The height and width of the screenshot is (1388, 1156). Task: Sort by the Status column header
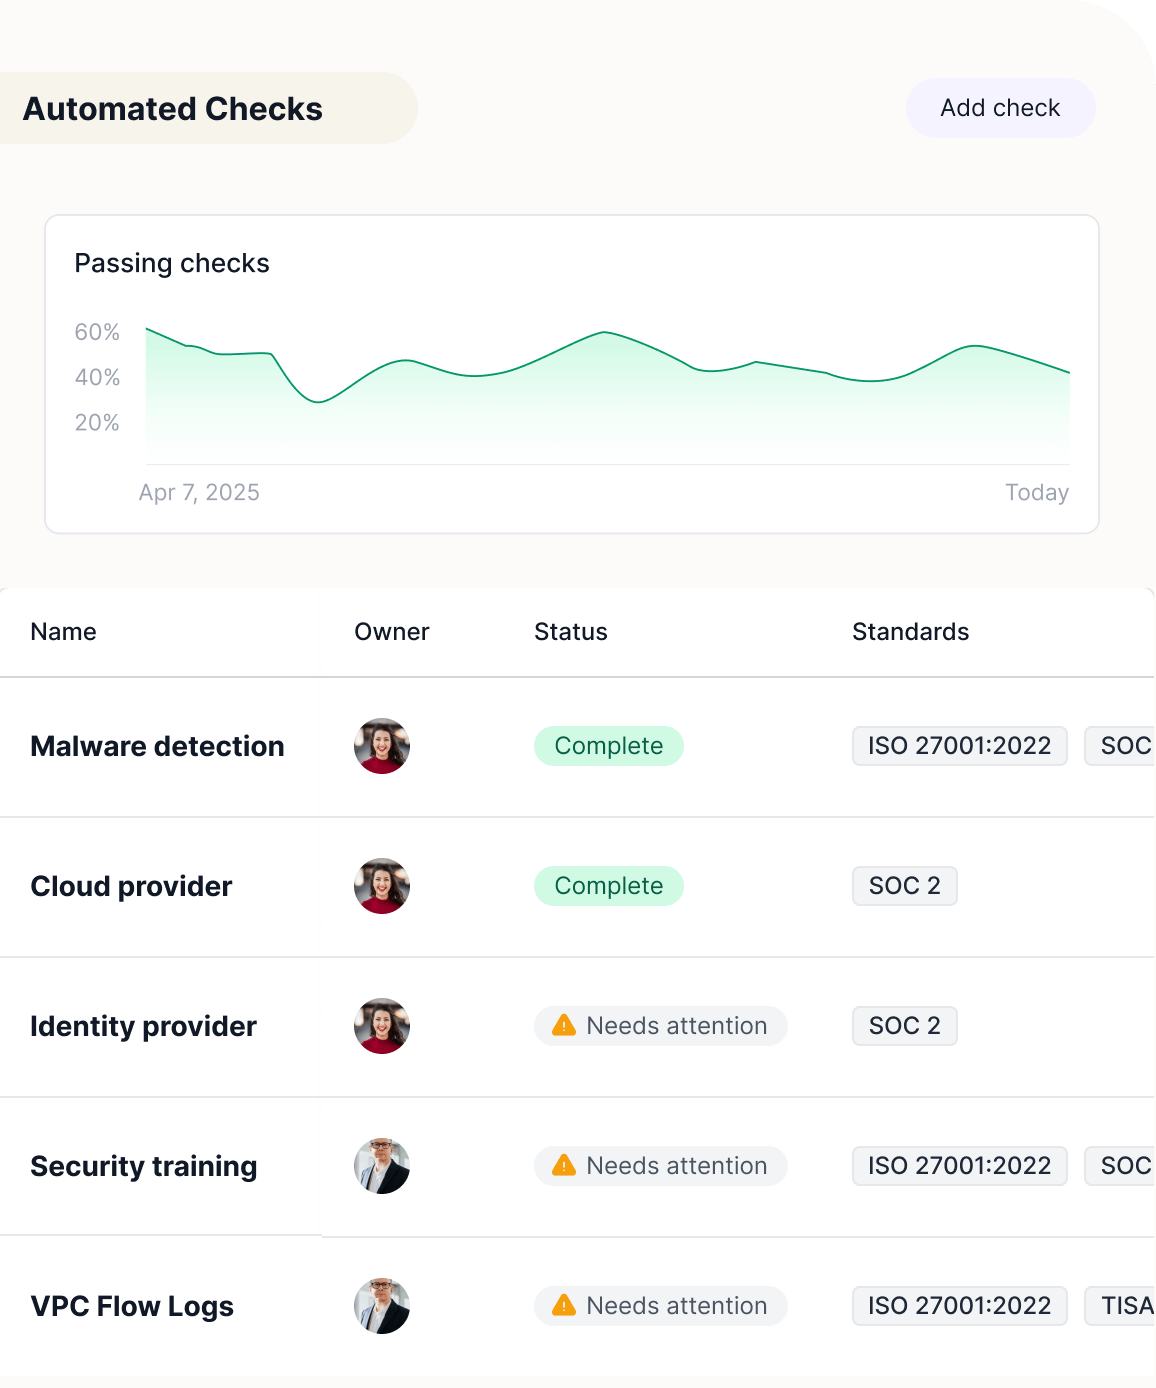[x=570, y=632]
